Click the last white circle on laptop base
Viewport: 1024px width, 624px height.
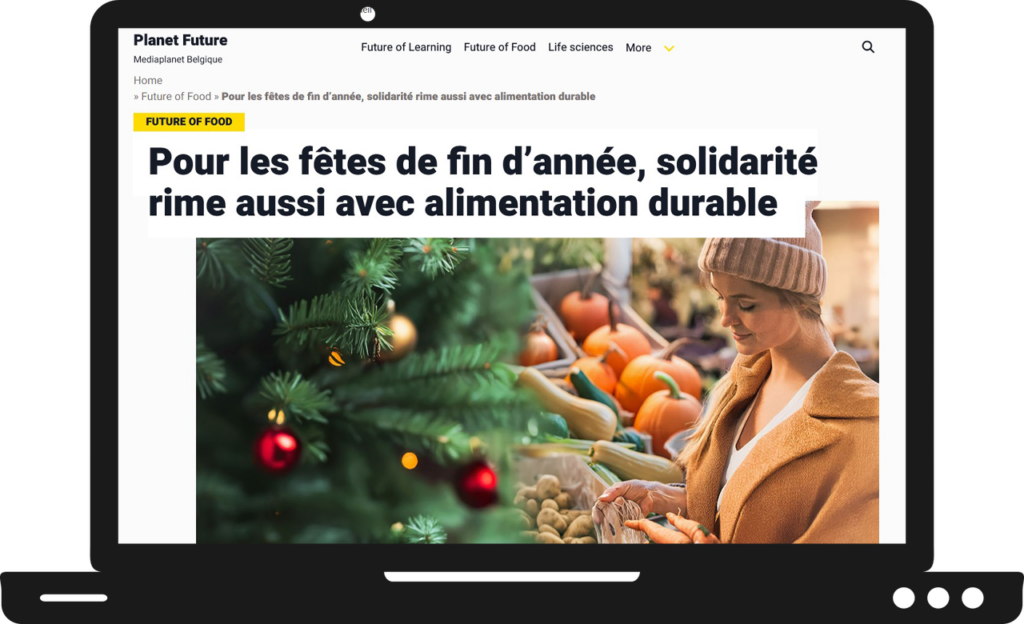(972, 597)
